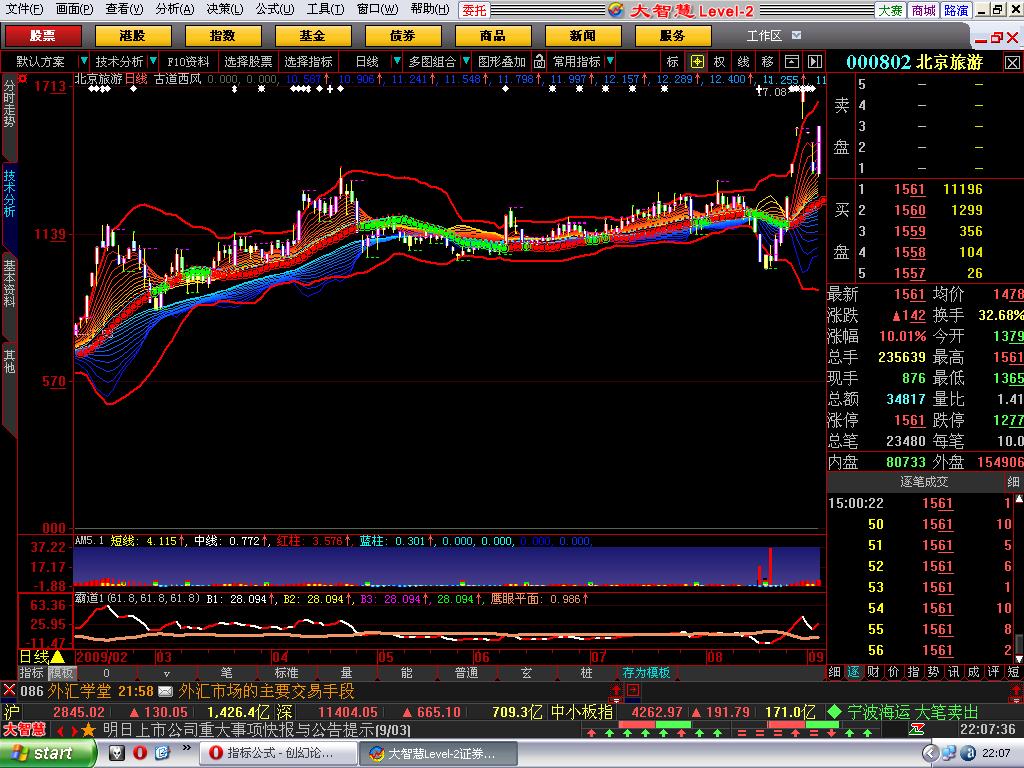Toggle the 权 toolbar button
The height and width of the screenshot is (768, 1024).
coord(720,61)
